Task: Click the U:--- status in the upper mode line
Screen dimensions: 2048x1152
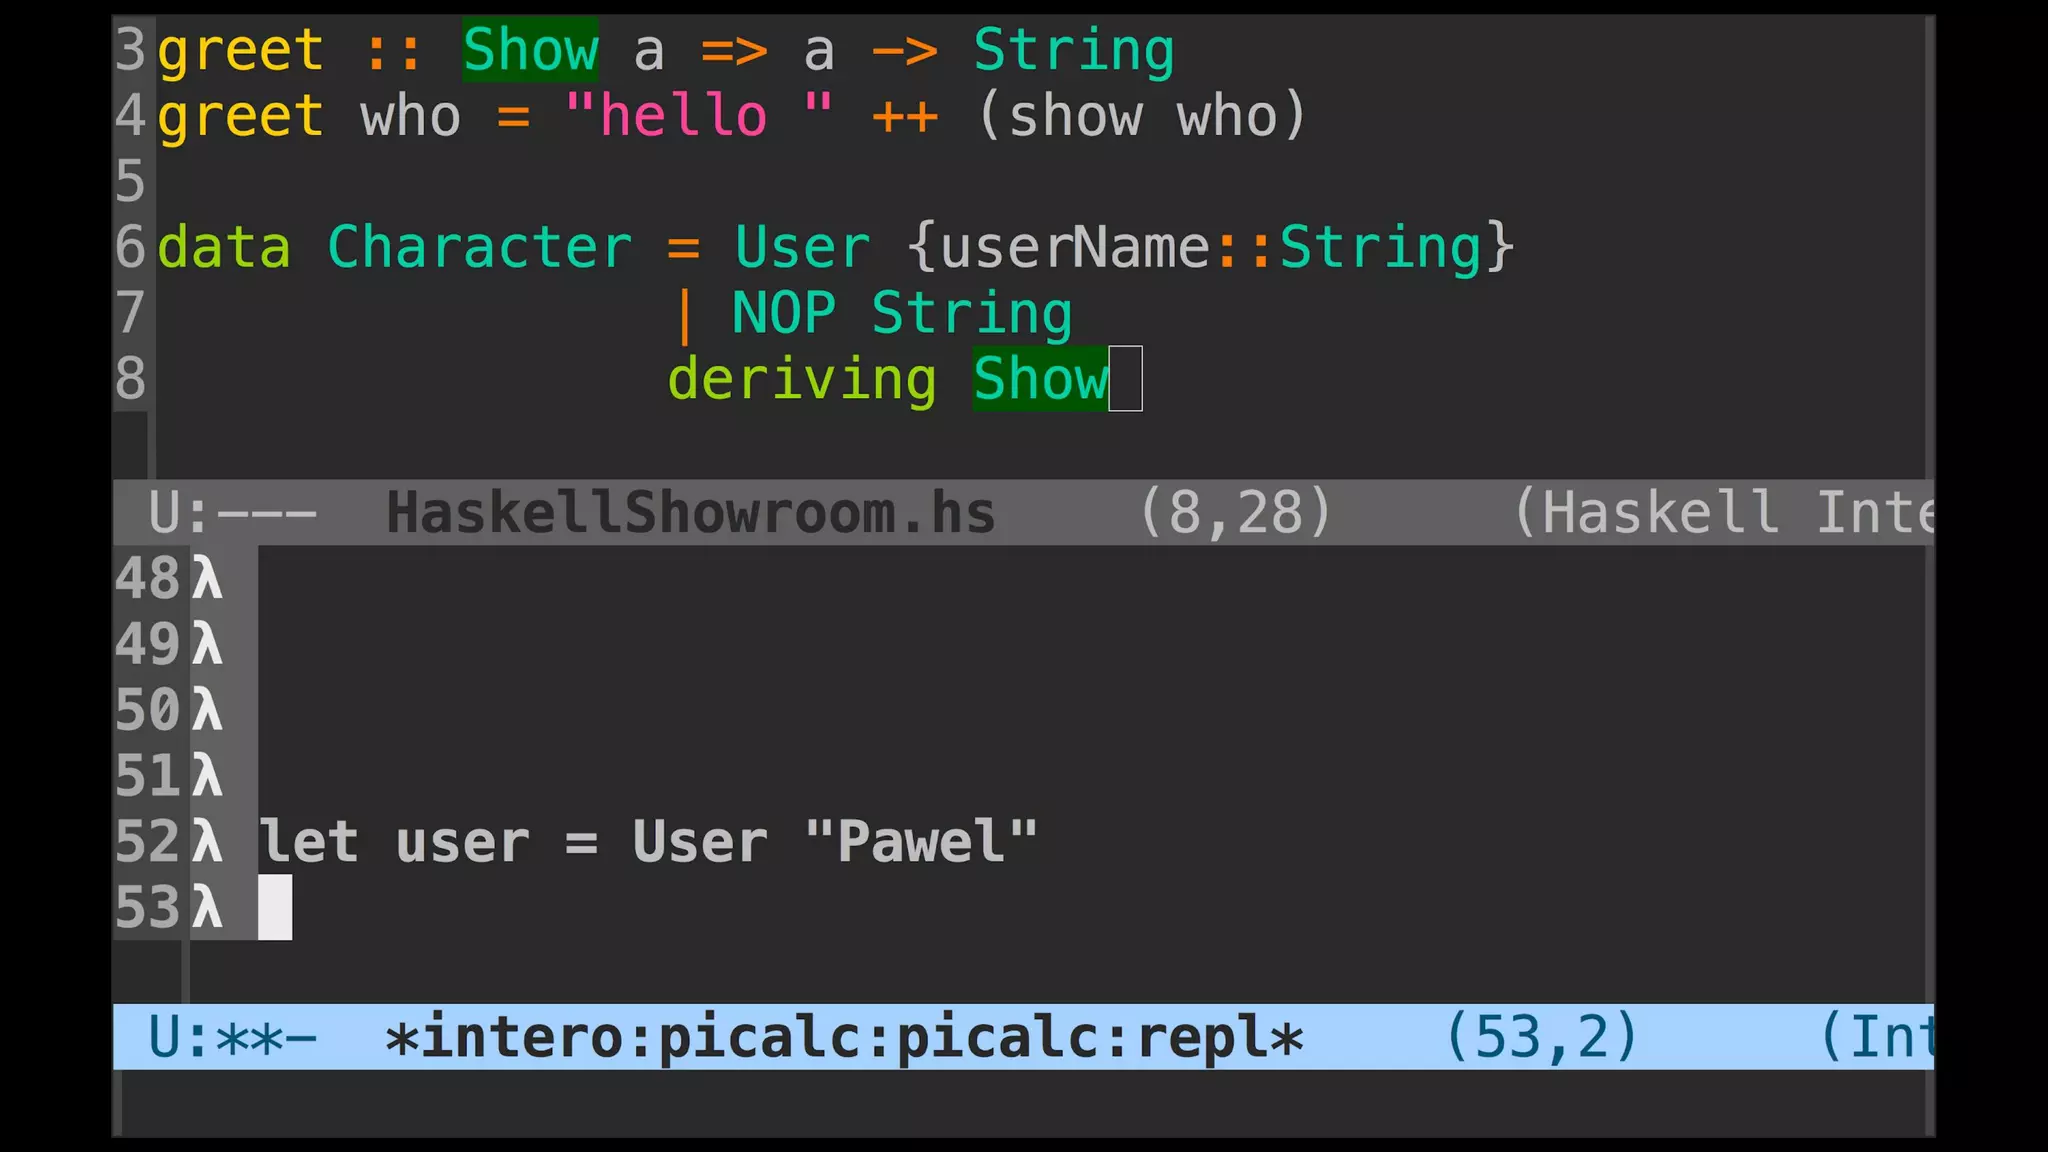Action: 232,512
